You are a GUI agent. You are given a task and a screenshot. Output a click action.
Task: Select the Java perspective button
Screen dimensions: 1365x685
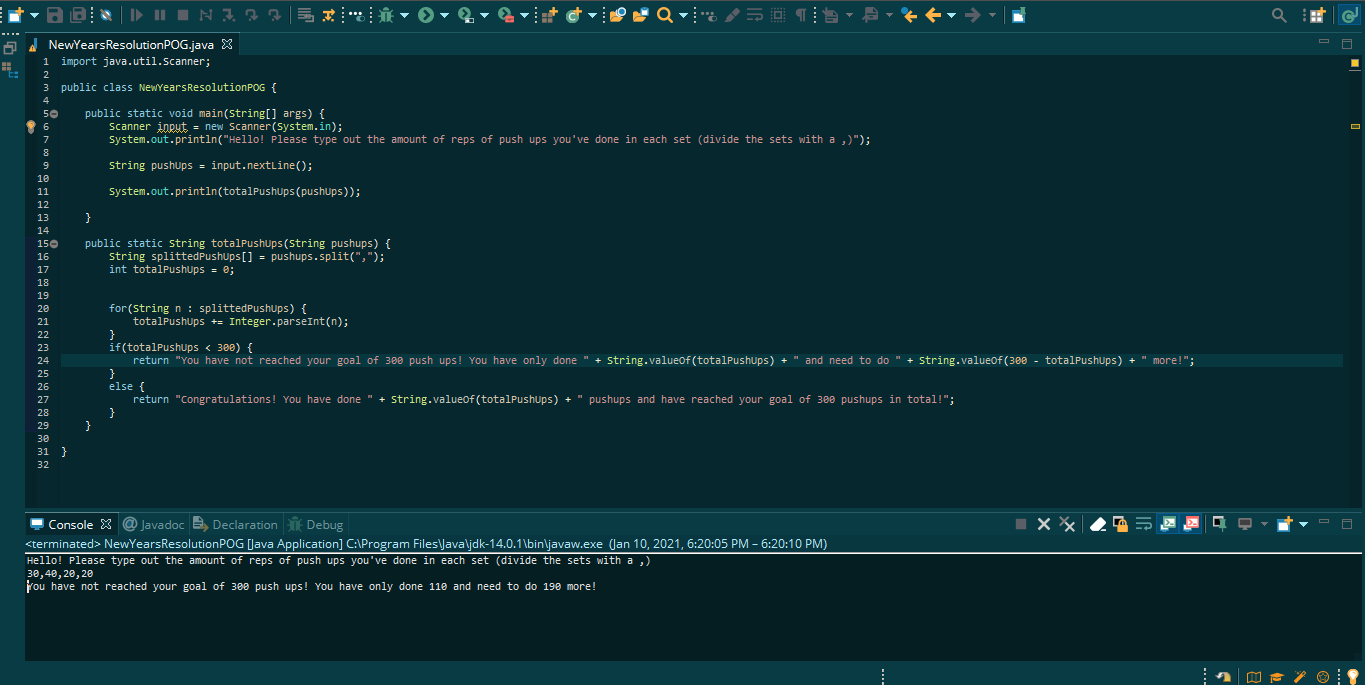[1349, 15]
